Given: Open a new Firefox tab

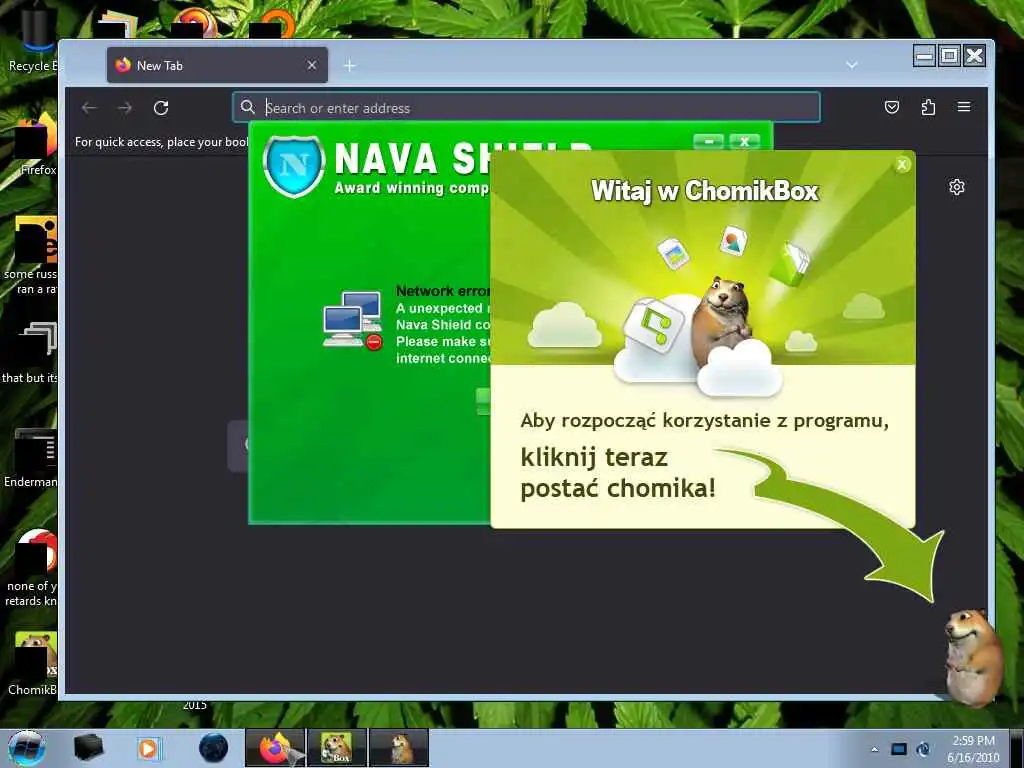Looking at the screenshot, I should (x=350, y=65).
